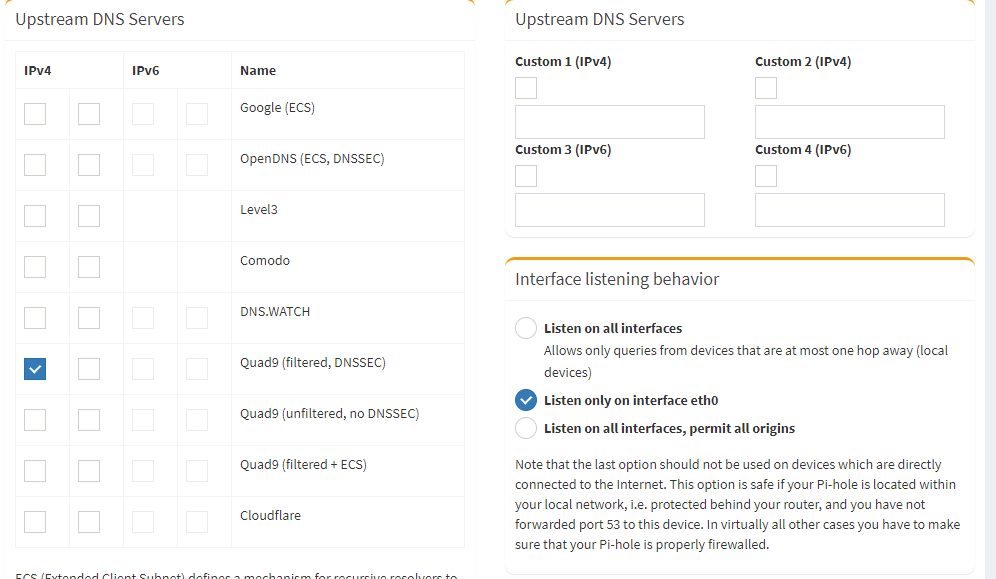Enable second IPv4 checkbox for Cloudflare

coord(89,522)
